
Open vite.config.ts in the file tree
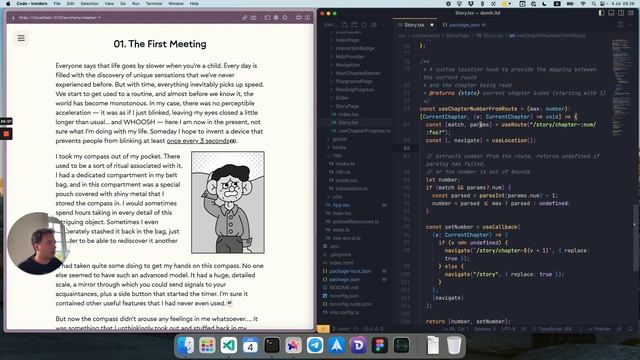point(345,312)
